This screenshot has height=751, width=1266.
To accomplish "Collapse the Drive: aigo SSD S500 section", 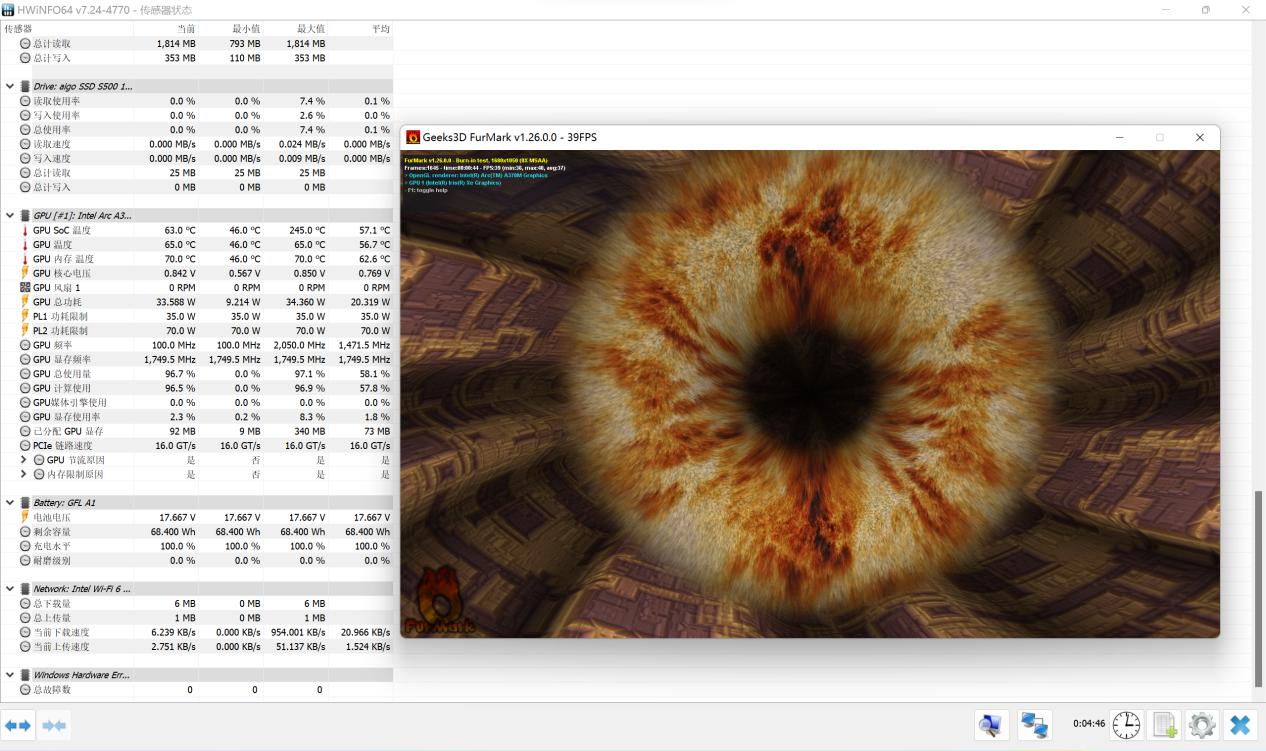I will tap(9, 86).
